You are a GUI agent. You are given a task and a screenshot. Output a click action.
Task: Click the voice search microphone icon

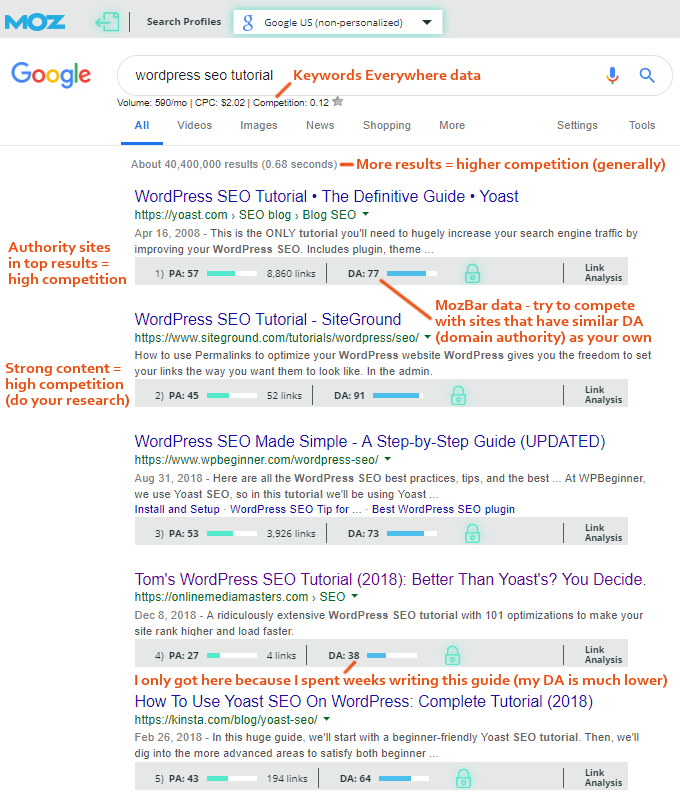coord(612,75)
